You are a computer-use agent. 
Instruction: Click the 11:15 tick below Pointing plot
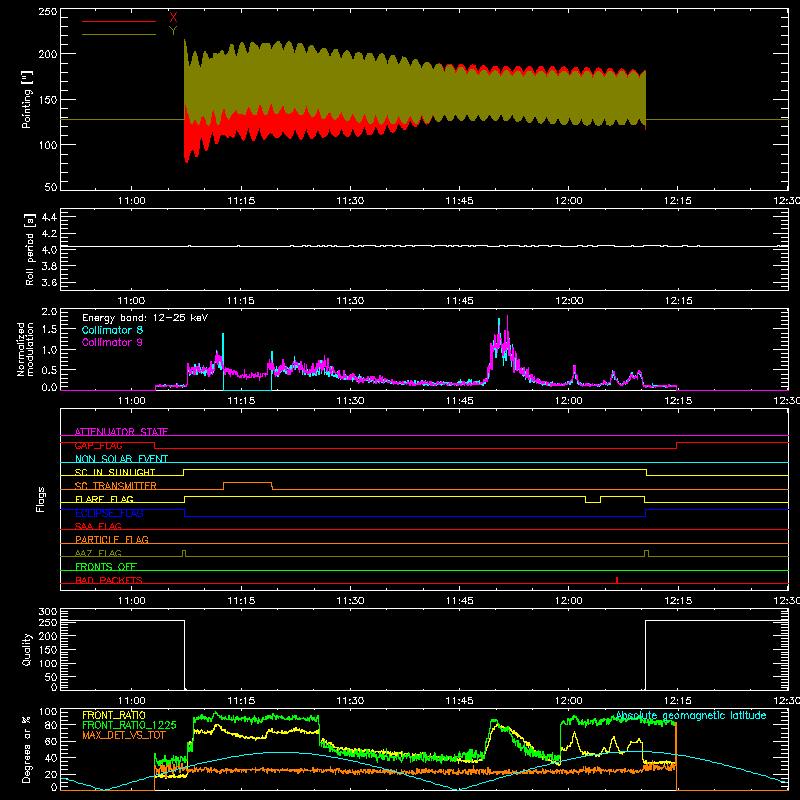(241, 201)
